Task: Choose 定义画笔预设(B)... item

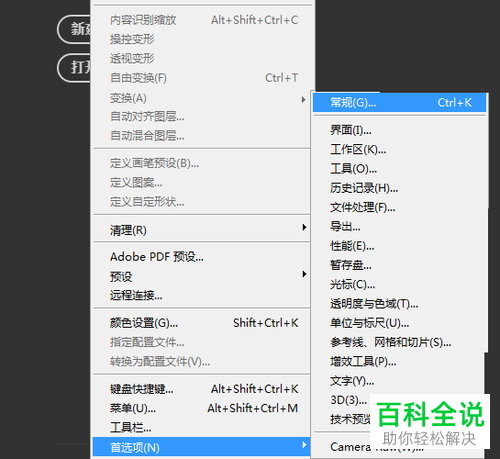Action: pos(202,163)
